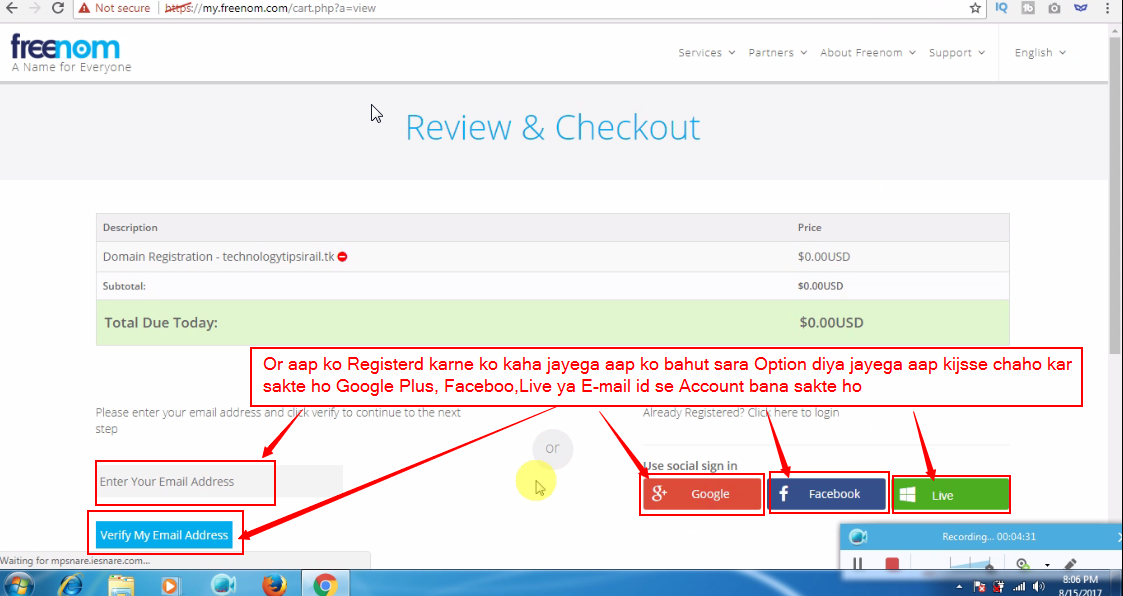Click the recorder webcam icon
The width and height of the screenshot is (1123, 596).
(1022, 564)
